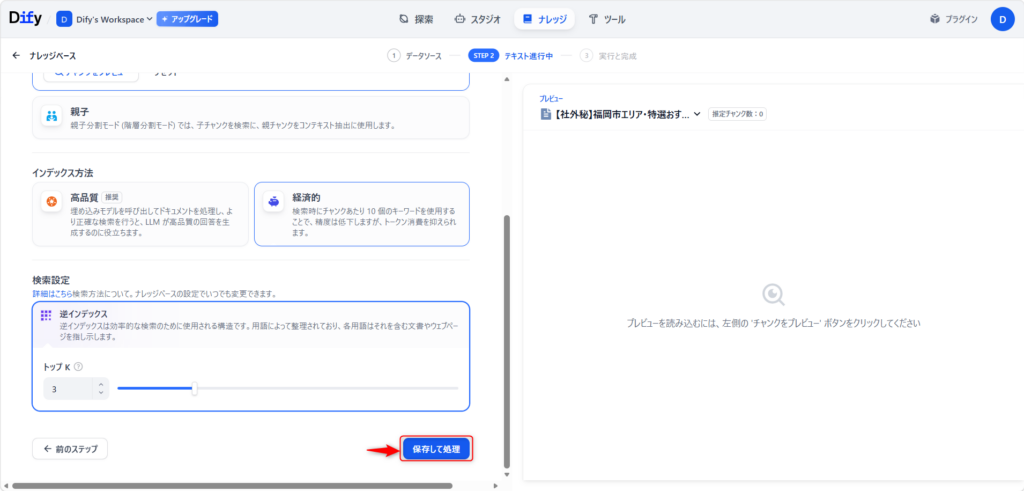Select the 経済的 index method
This screenshot has height=491, width=1024.
coord(361,213)
